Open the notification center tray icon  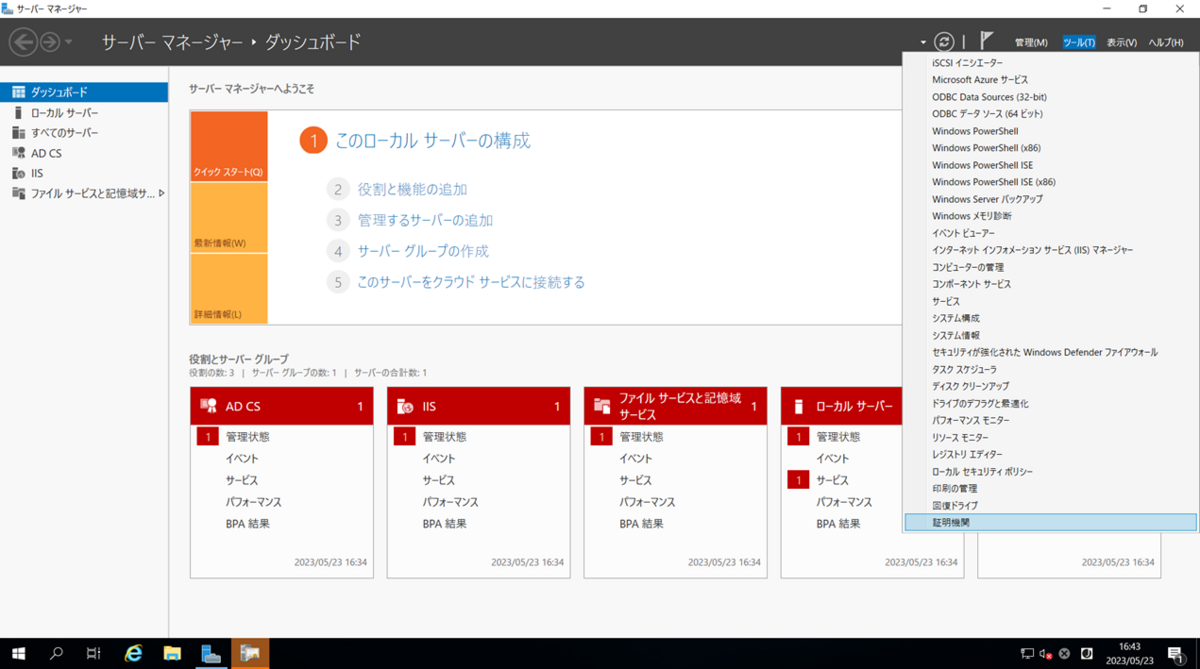pyautogui.click(x=1175, y=653)
